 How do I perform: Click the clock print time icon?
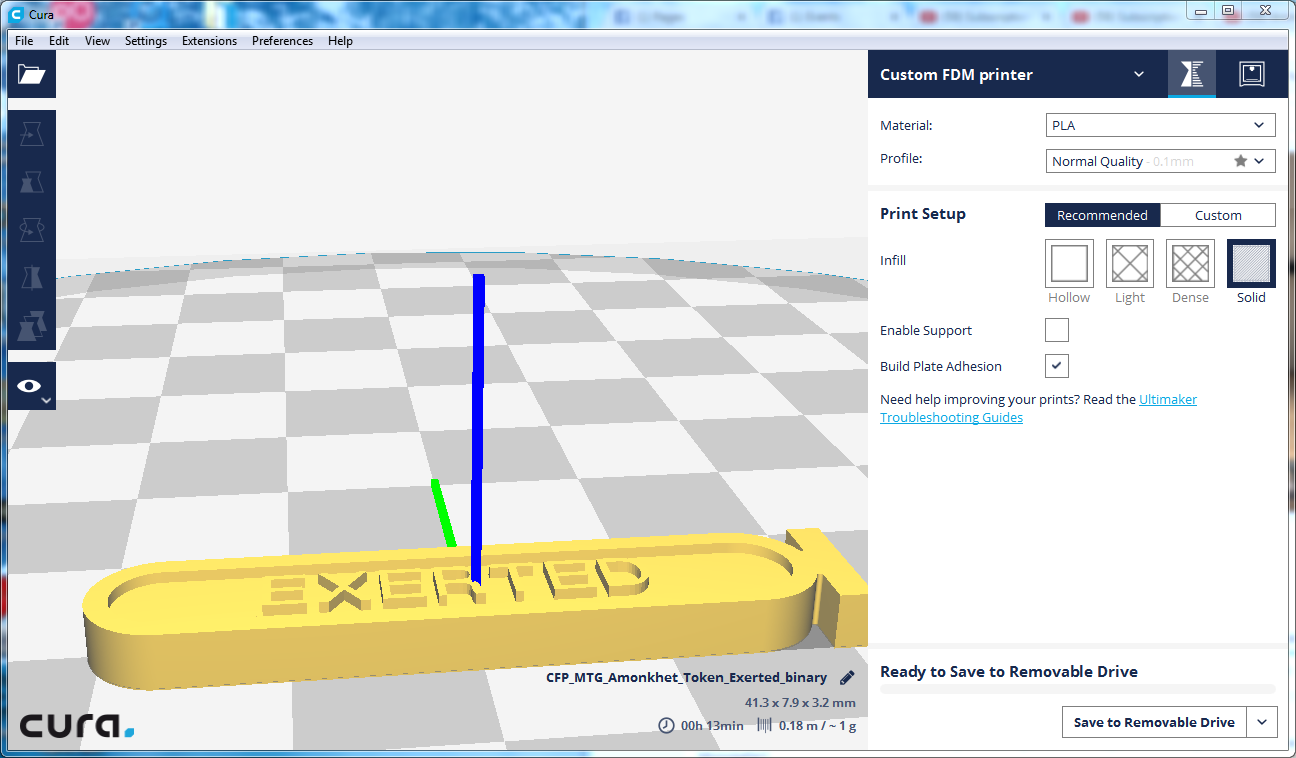click(x=666, y=725)
